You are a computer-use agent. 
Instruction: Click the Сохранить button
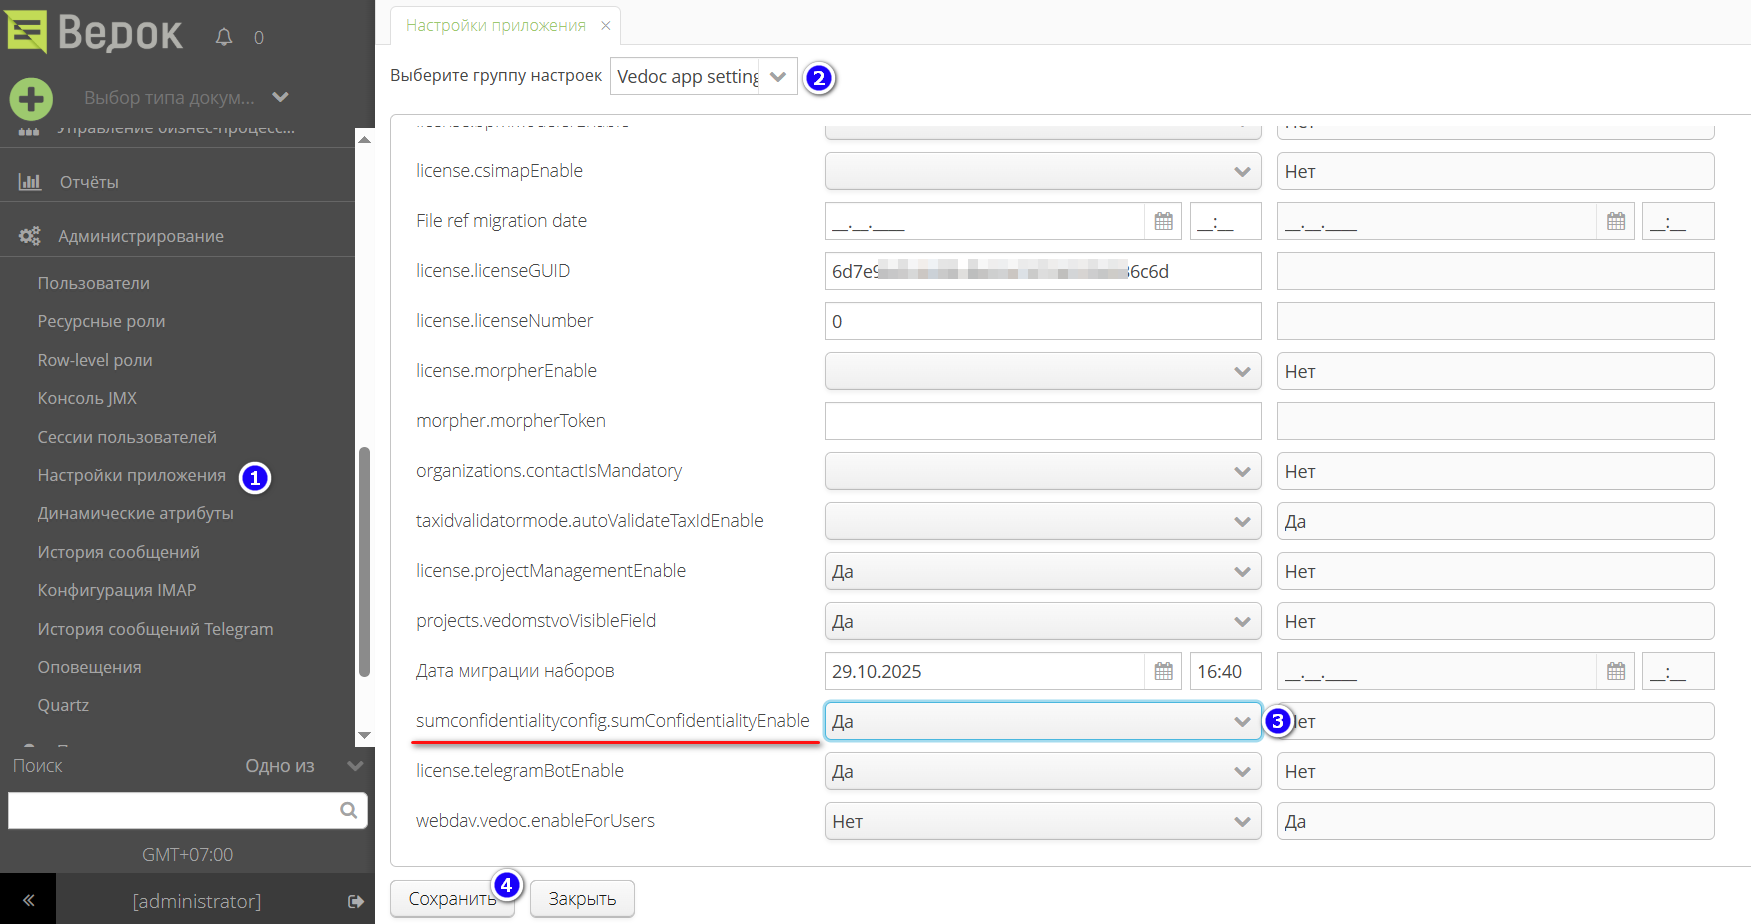click(x=453, y=898)
